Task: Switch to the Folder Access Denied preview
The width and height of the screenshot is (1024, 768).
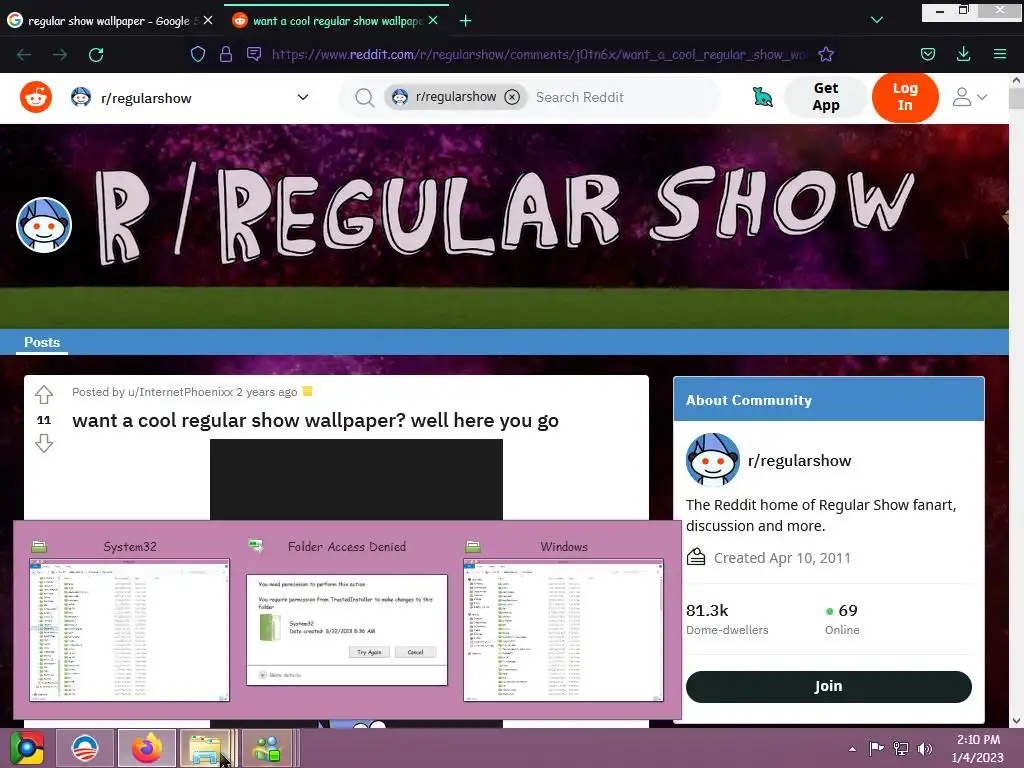Action: pyautogui.click(x=347, y=620)
